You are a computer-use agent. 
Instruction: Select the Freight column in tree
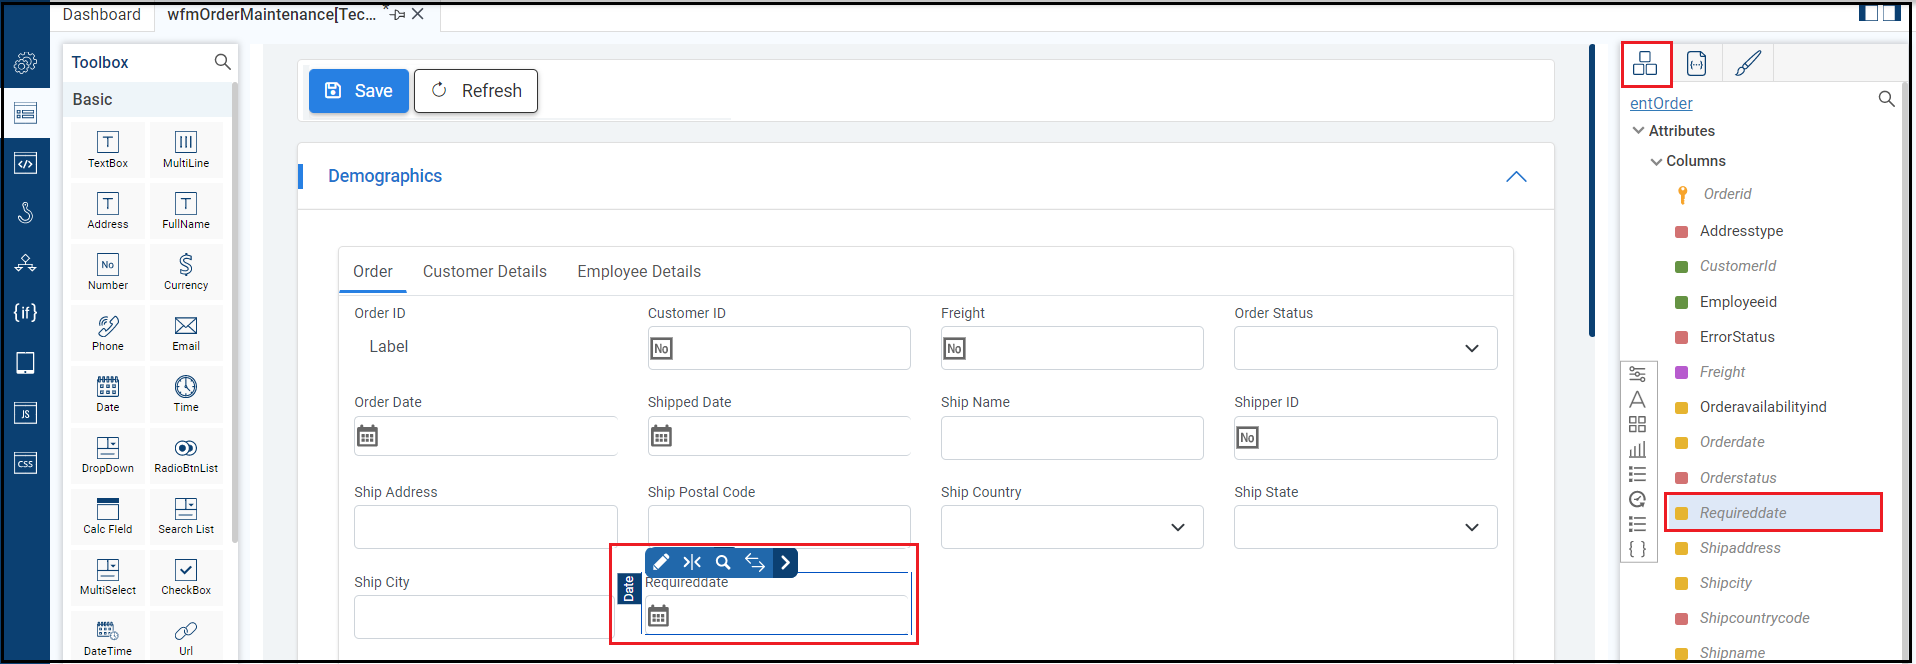[1722, 372]
